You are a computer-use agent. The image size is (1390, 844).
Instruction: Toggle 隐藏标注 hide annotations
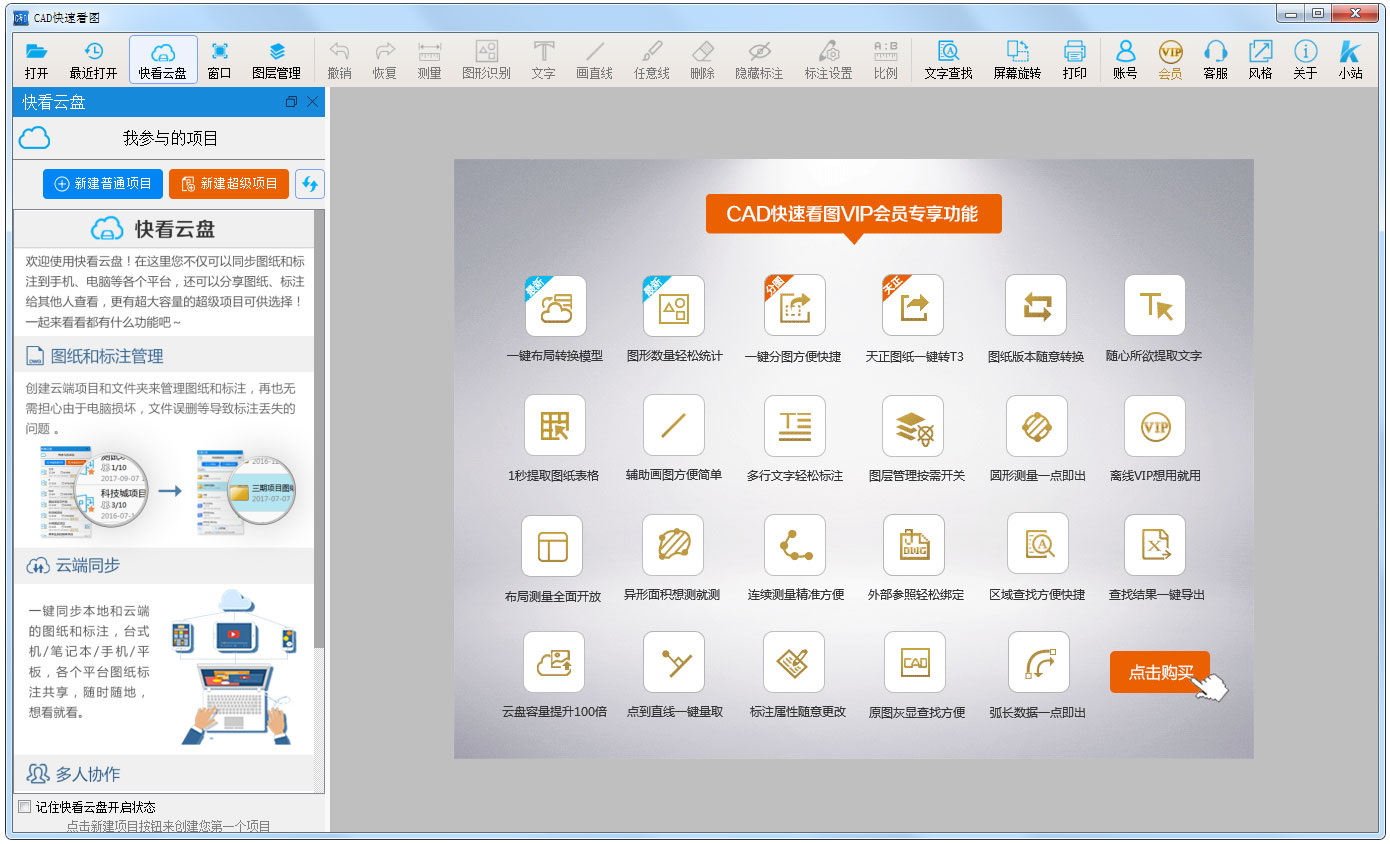(x=760, y=61)
